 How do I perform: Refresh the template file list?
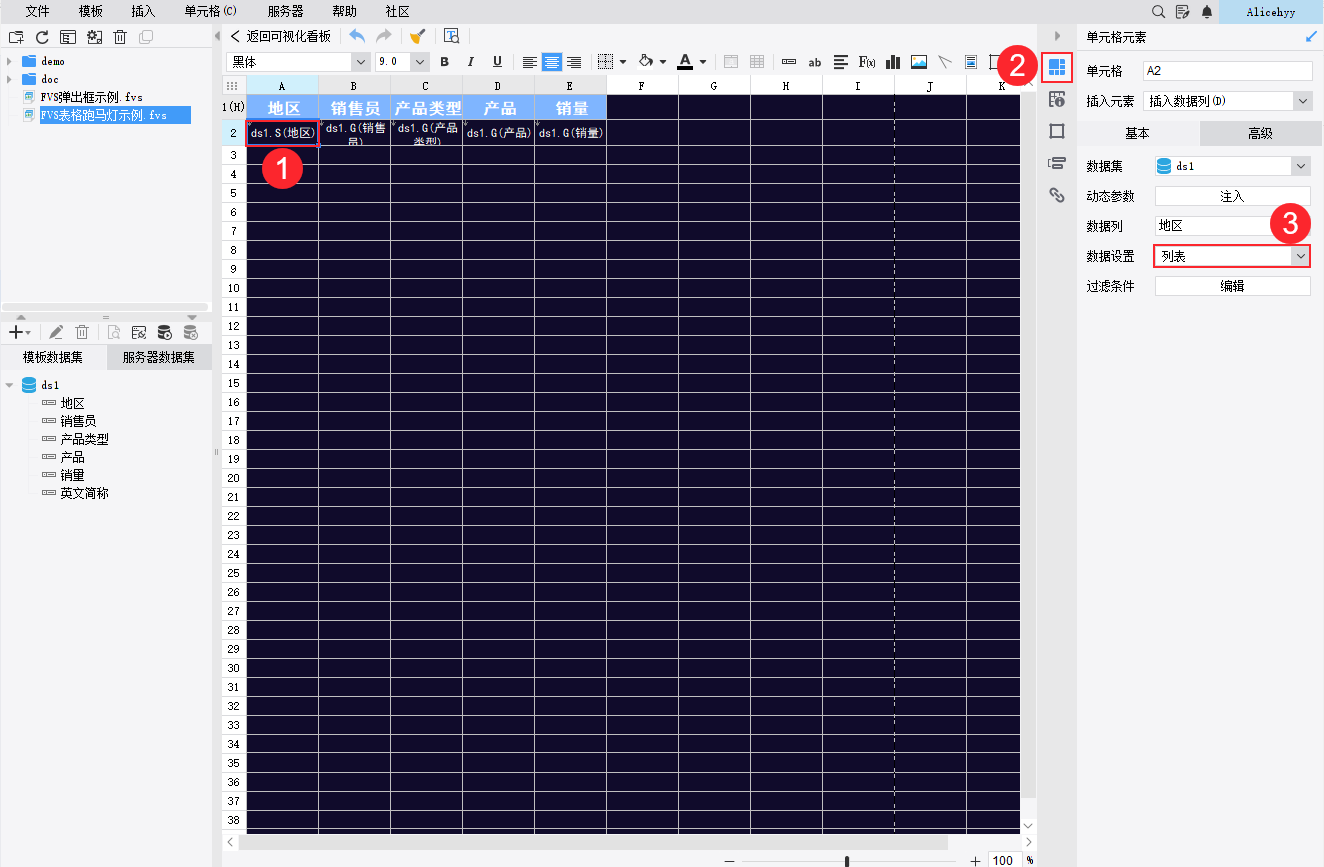[x=42, y=37]
